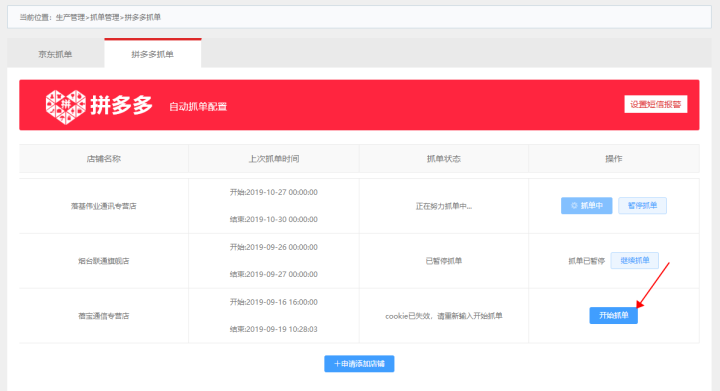Screen dimensions: 720x391
Task: Open 设置短信报警 settings
Action: coord(655,104)
